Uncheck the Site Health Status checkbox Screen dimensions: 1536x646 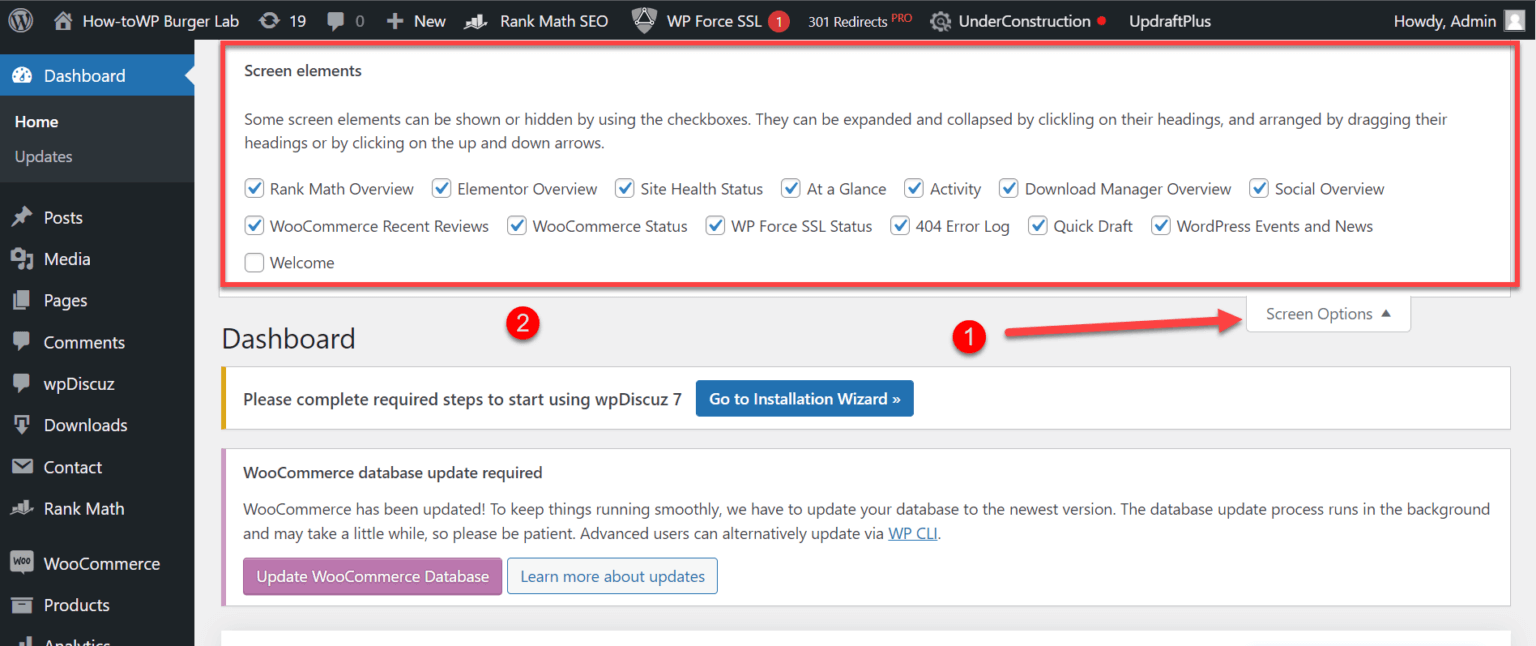624,188
